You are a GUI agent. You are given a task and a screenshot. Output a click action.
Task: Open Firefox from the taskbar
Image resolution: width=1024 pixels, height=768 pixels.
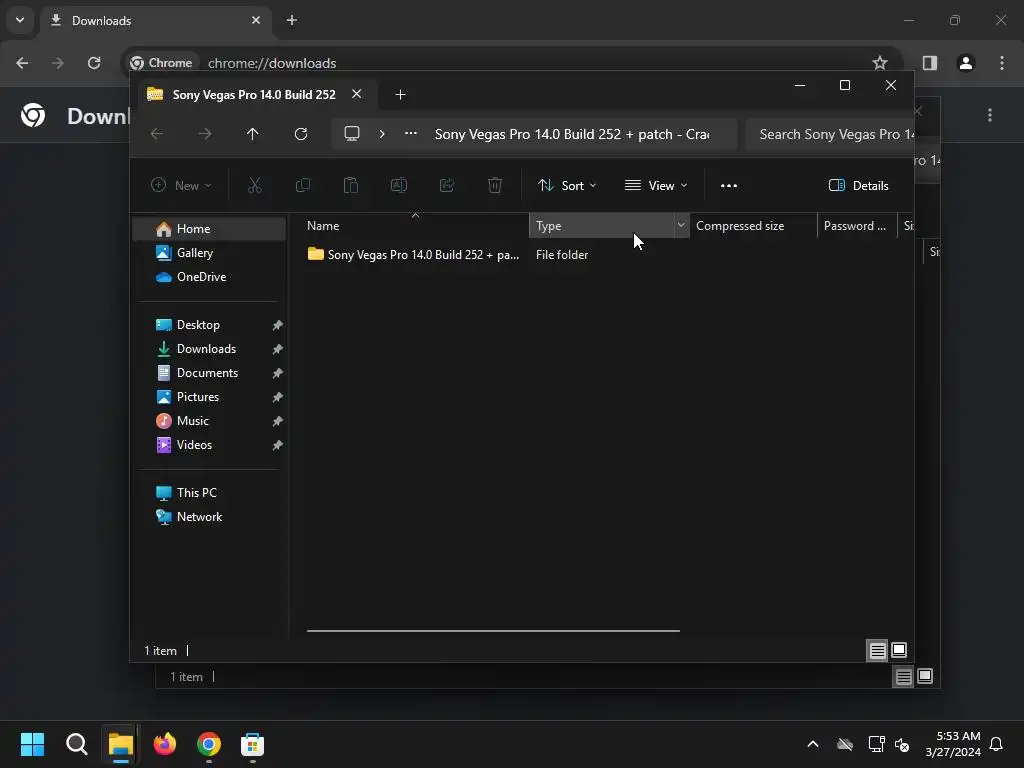165,744
